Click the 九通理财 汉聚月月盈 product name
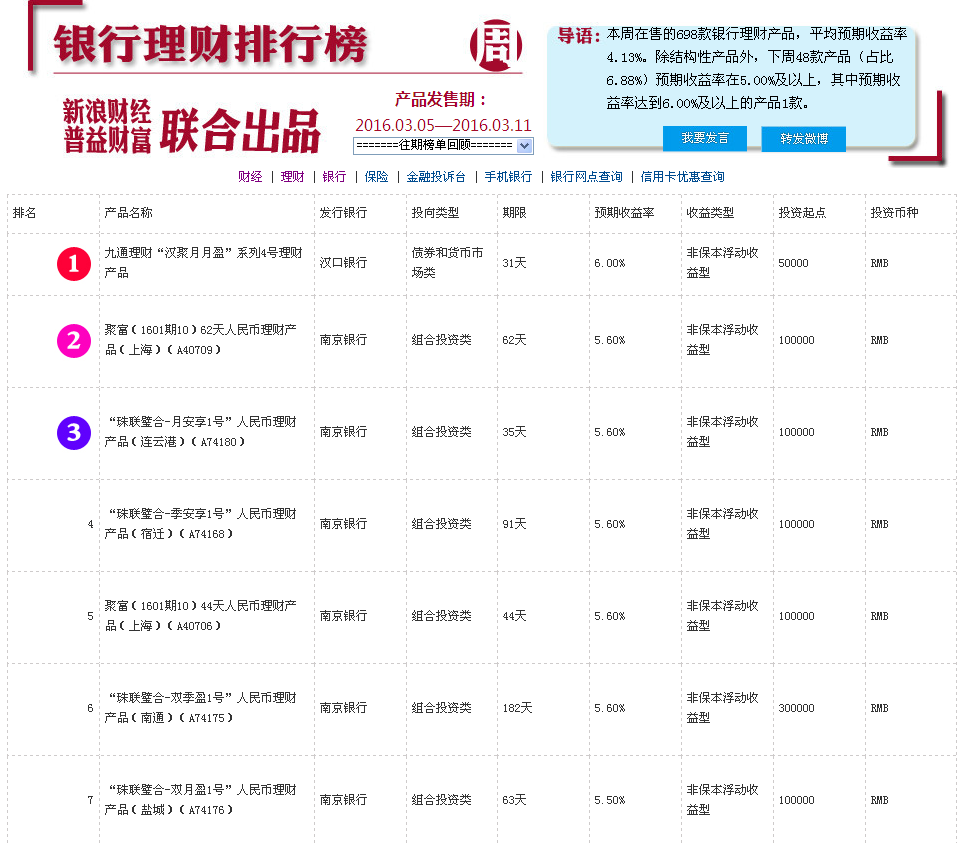965x843 pixels. (203, 263)
